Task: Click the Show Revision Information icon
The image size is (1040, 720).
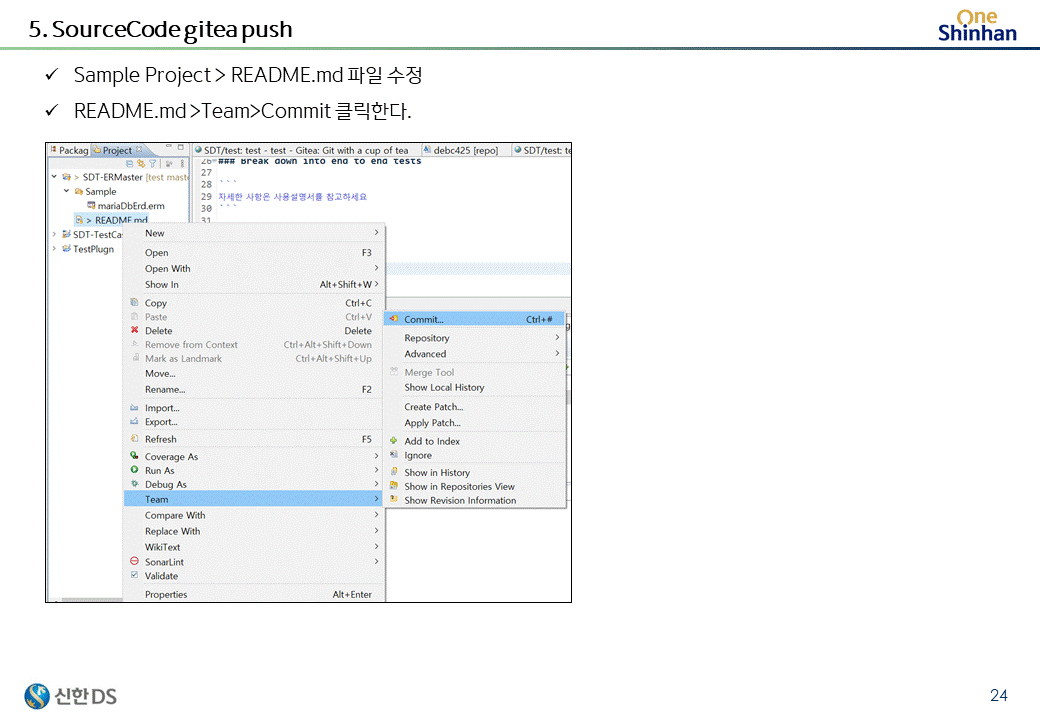Action: (x=394, y=500)
